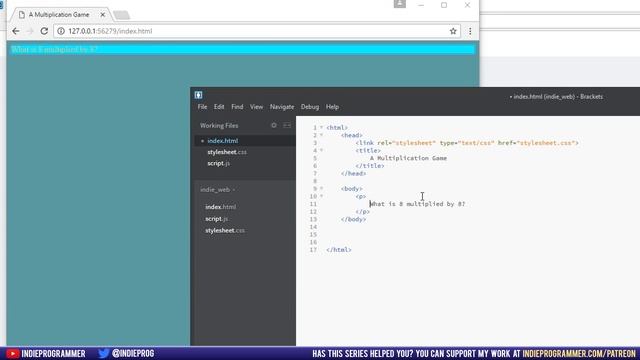Open a new tab in Chrome
Viewport: 640px width, 360px height.
(121, 15)
